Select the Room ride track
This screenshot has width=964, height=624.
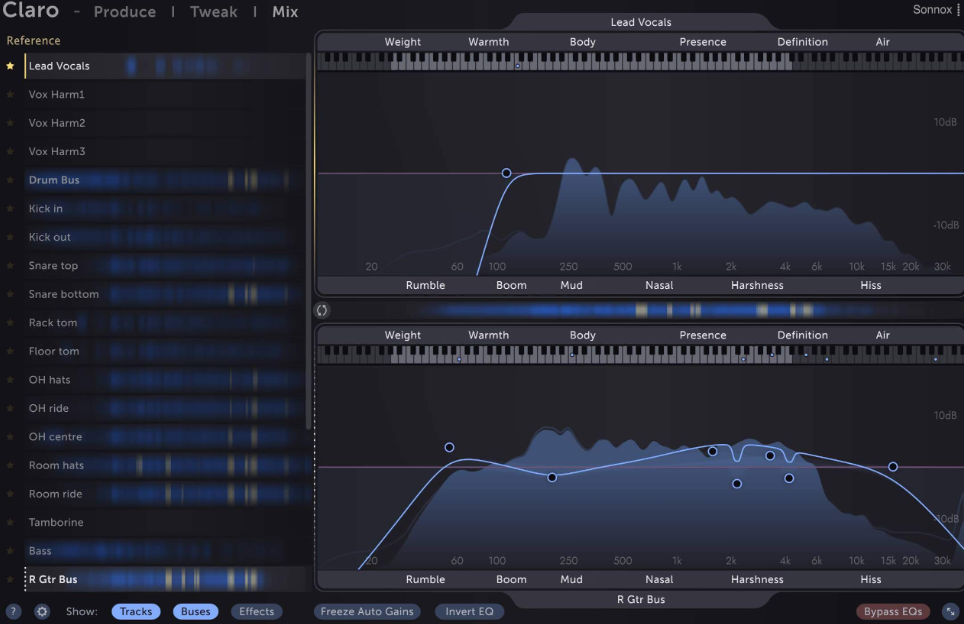click(x=165, y=494)
